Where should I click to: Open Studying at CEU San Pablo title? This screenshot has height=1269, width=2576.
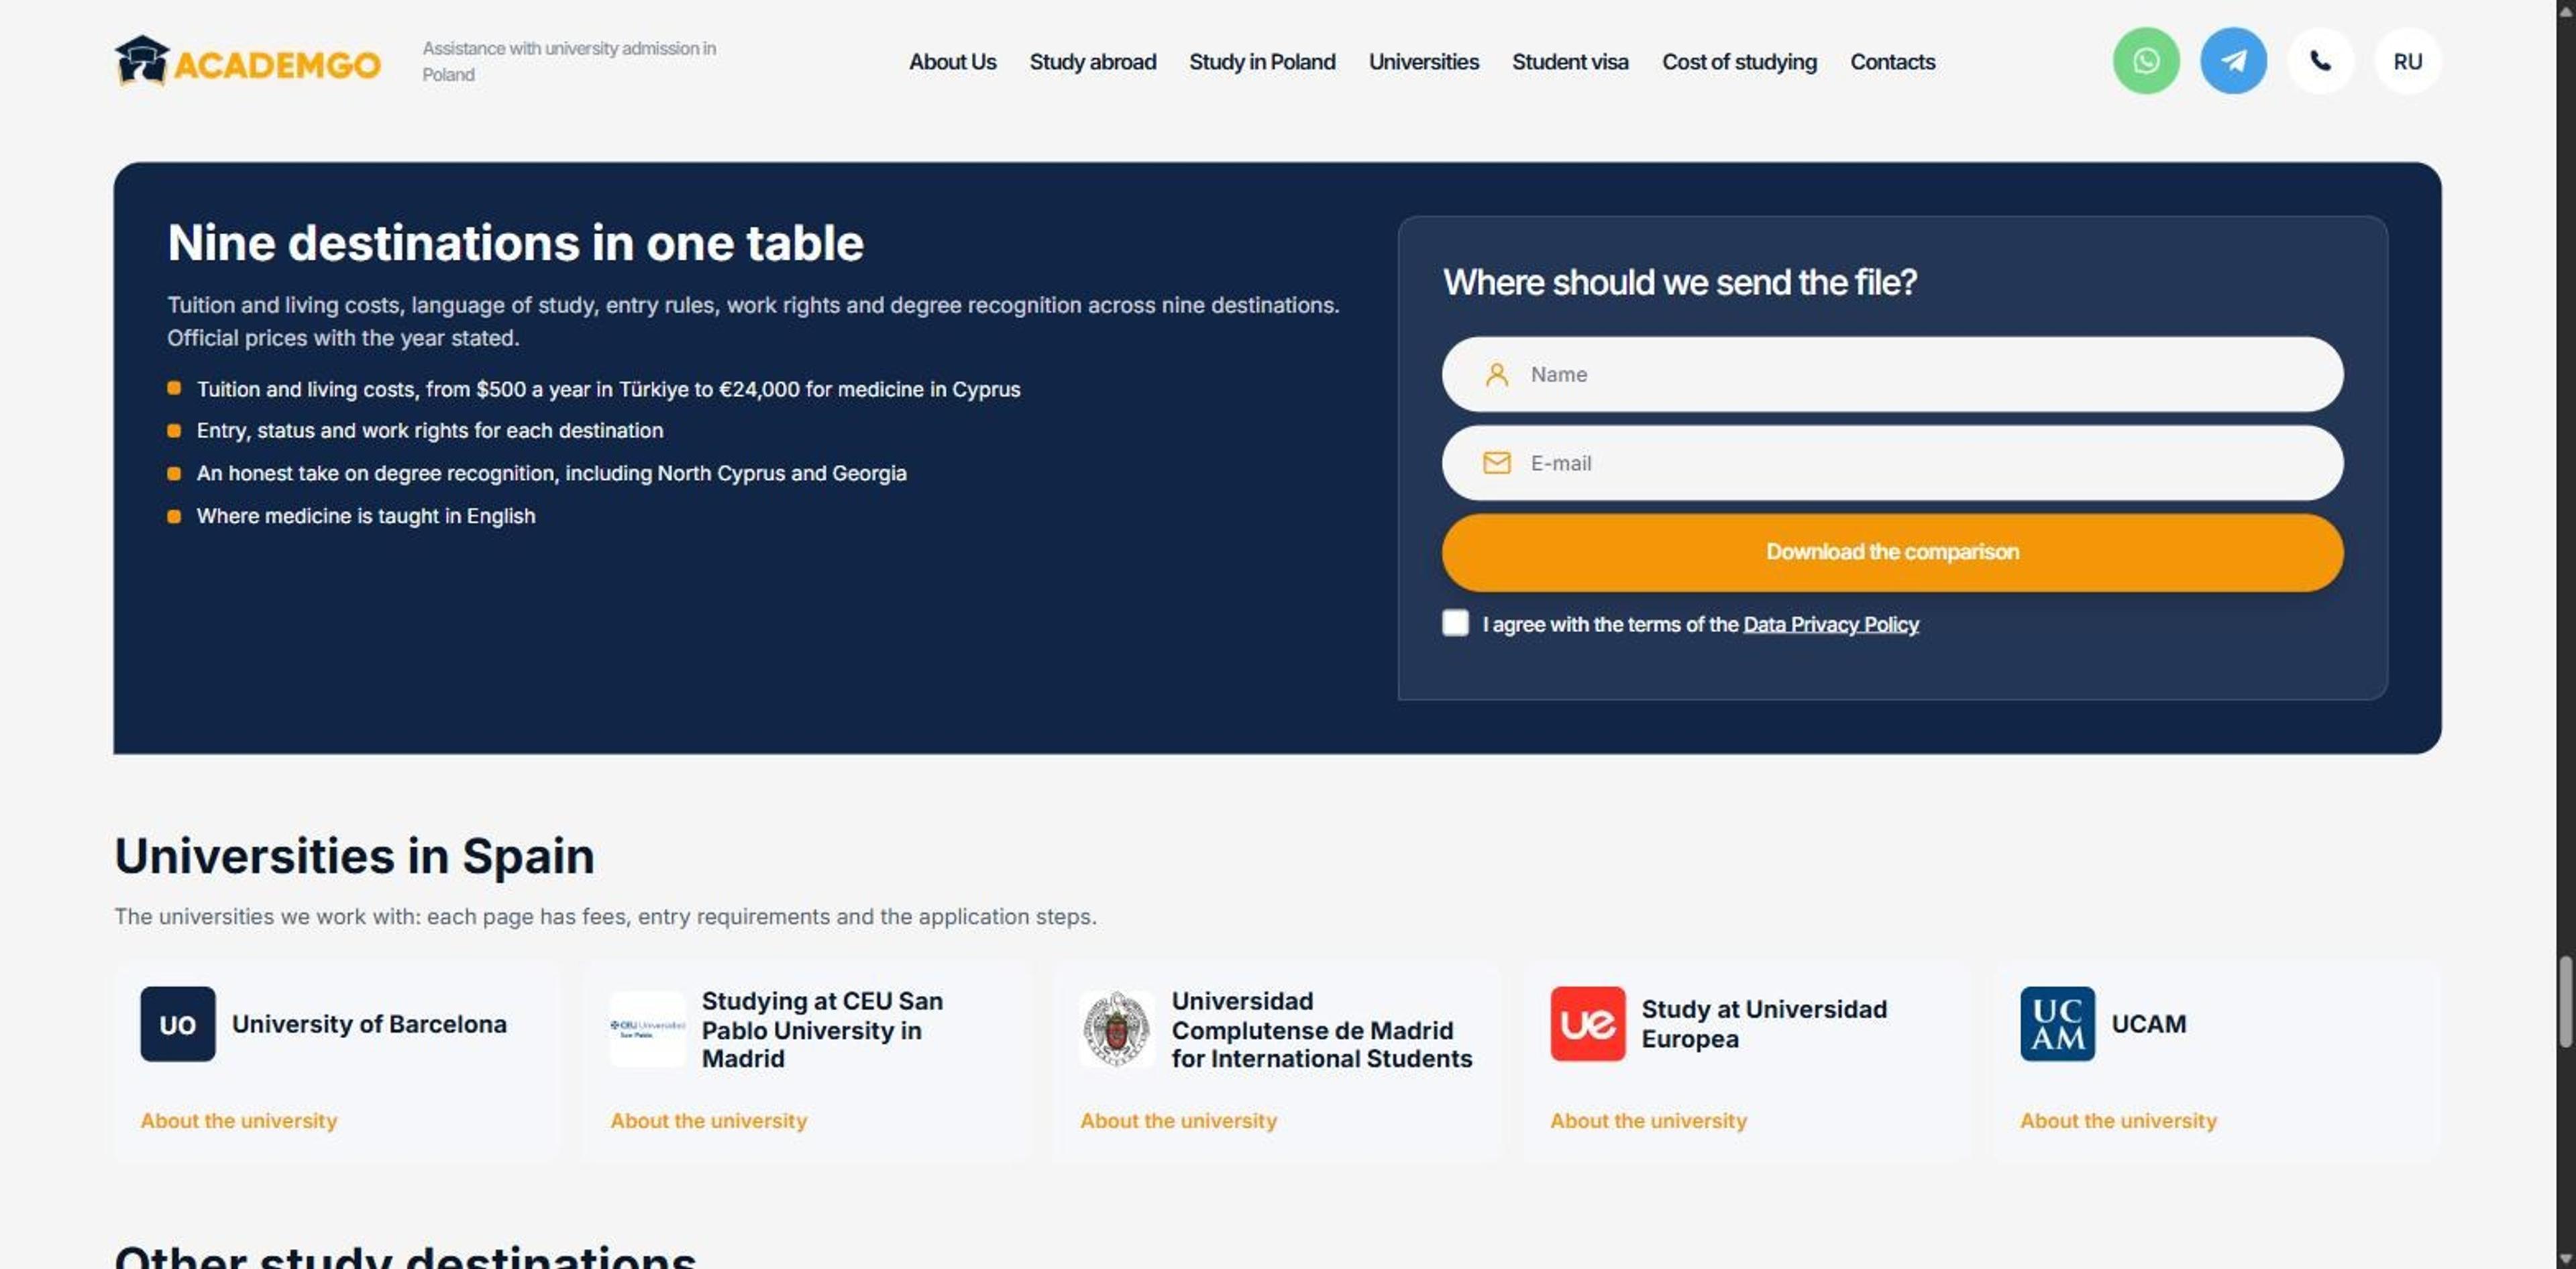[822, 1029]
